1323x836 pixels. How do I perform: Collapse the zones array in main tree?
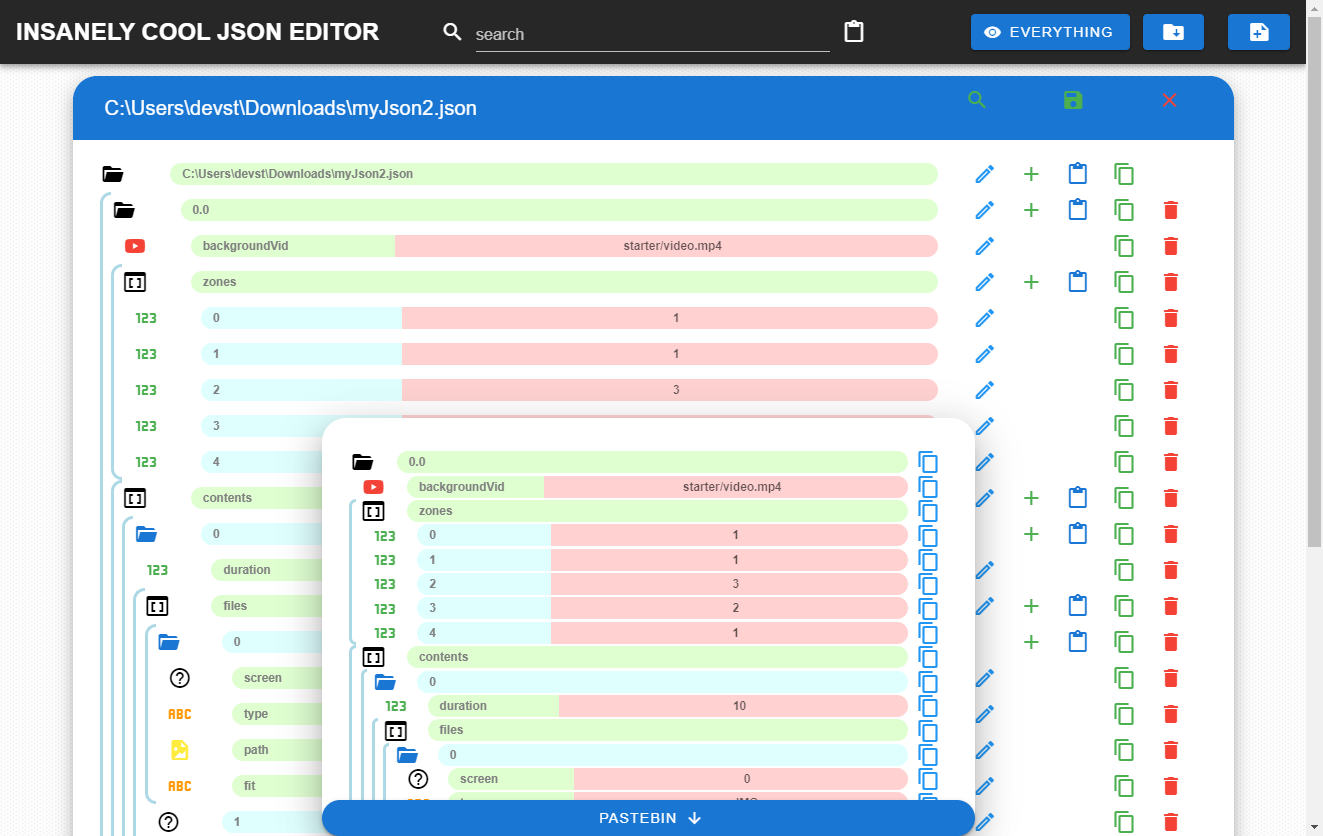pyautogui.click(x=135, y=282)
